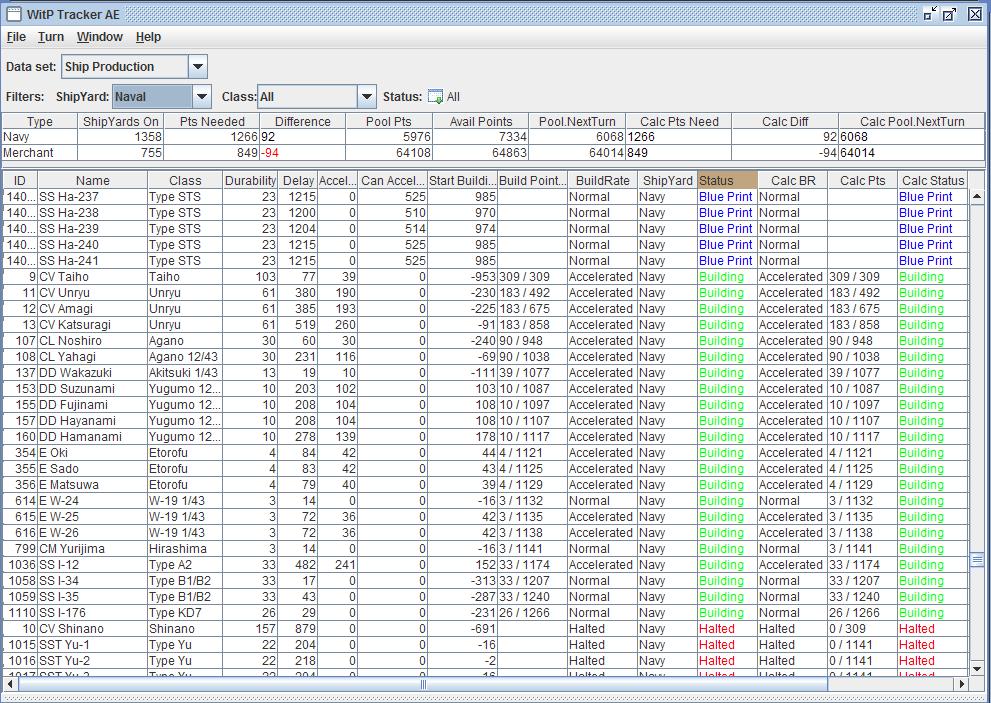Click the Navy type cell in summary table
The height and width of the screenshot is (703, 991).
(39, 137)
